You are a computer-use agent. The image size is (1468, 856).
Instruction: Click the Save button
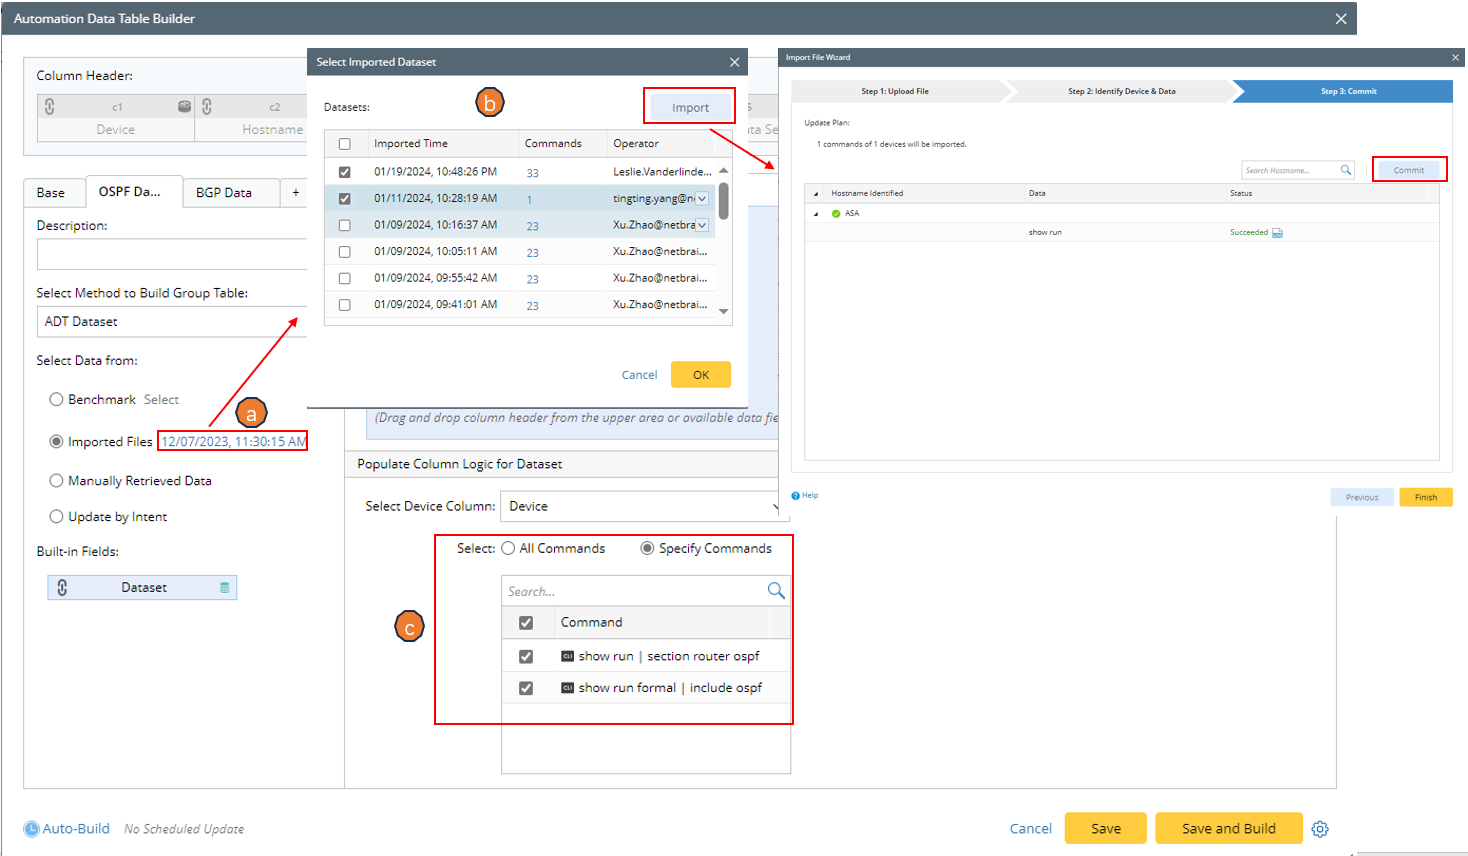(1106, 829)
